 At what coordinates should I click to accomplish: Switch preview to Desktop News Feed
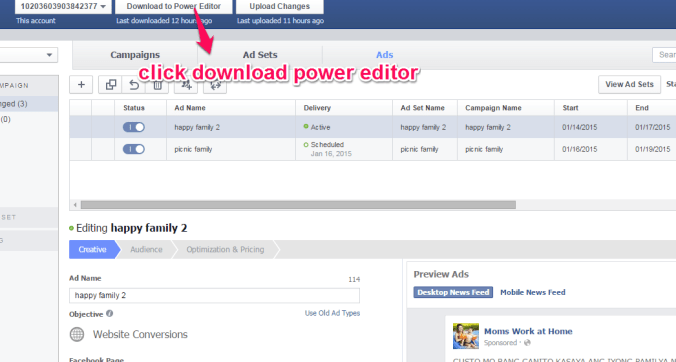(453, 292)
